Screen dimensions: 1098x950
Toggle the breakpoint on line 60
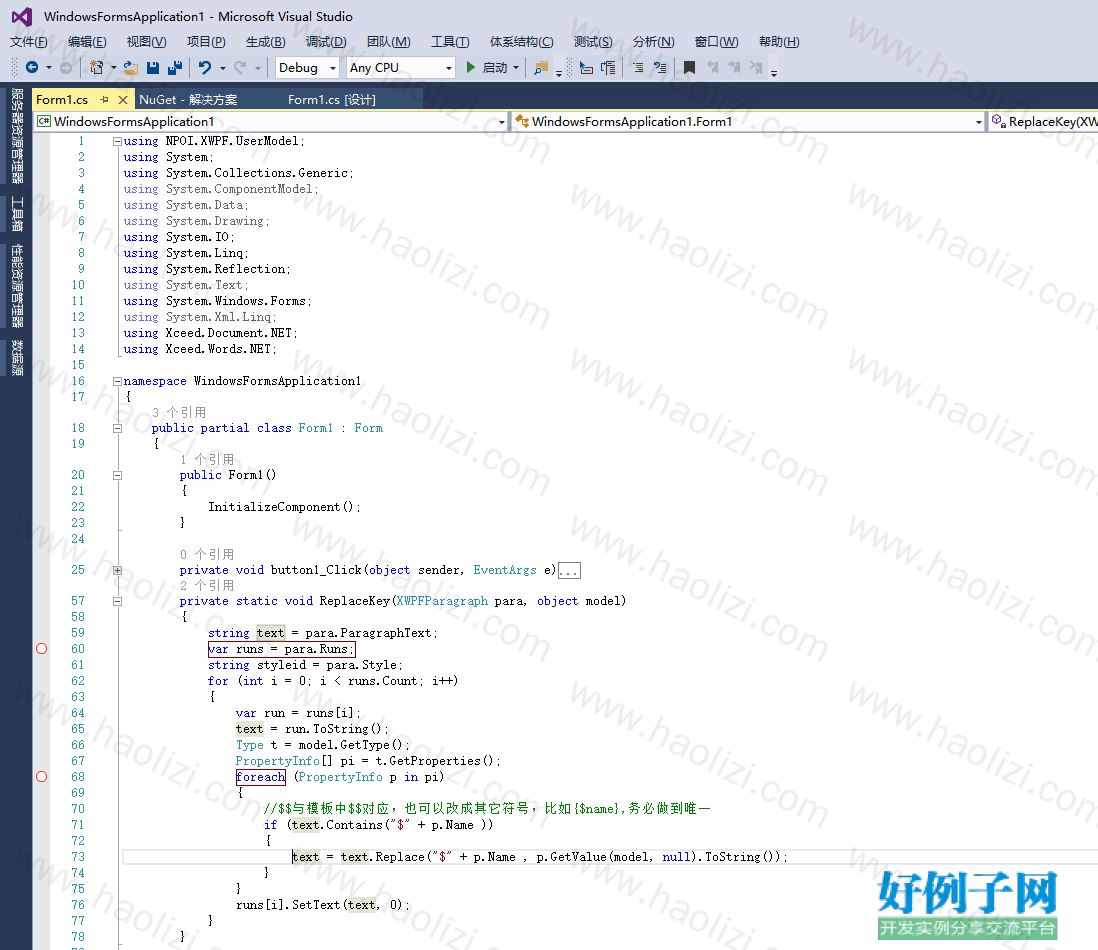point(41,649)
